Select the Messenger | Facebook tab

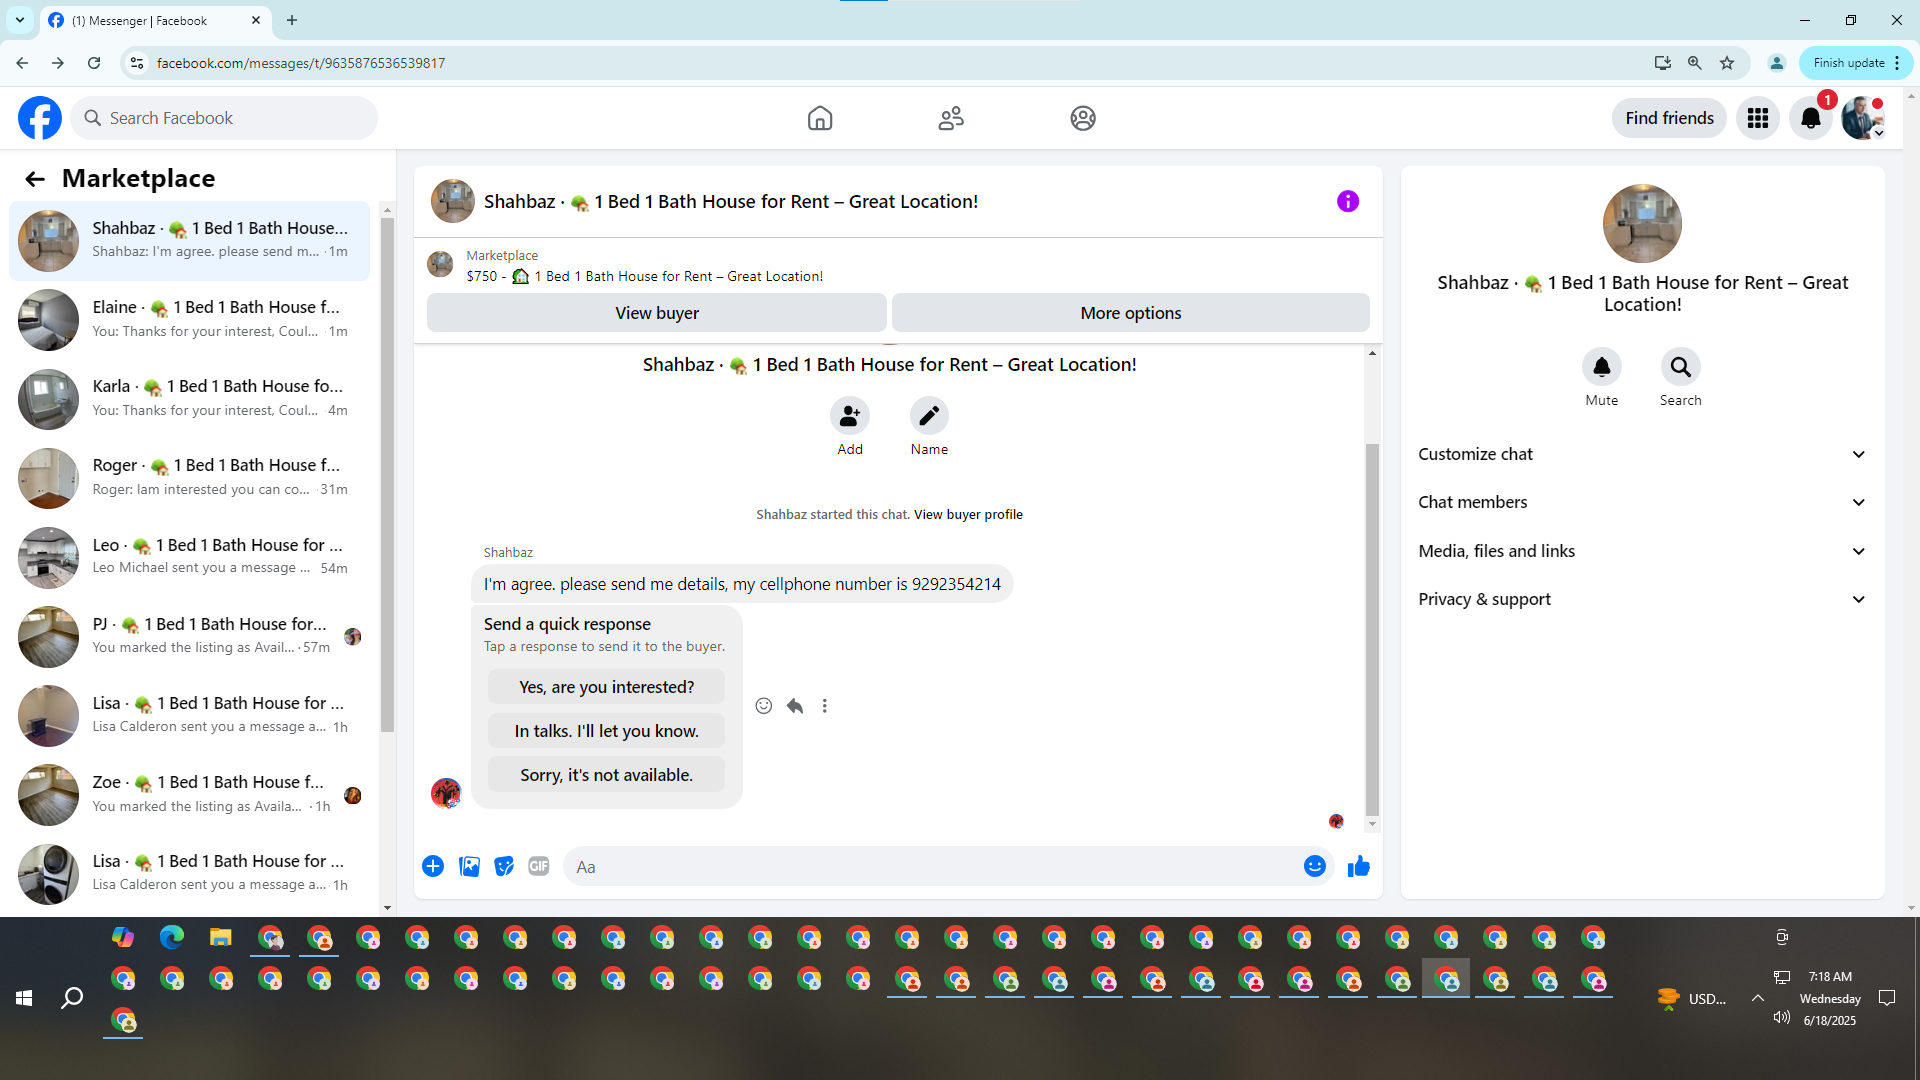pyautogui.click(x=155, y=21)
